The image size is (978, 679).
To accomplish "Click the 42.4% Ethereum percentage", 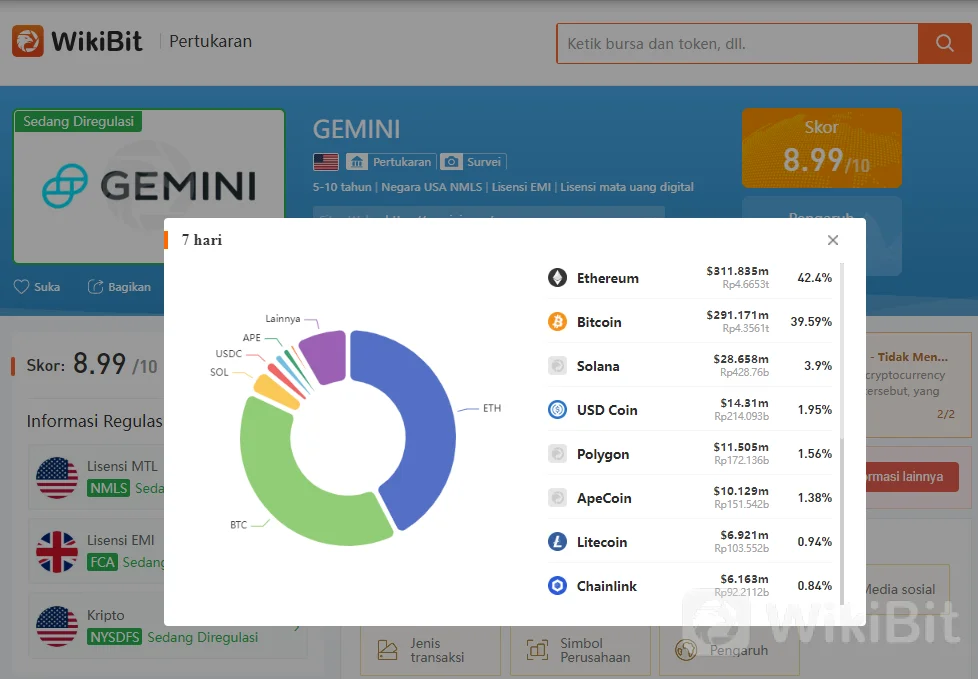I will click(x=815, y=278).
